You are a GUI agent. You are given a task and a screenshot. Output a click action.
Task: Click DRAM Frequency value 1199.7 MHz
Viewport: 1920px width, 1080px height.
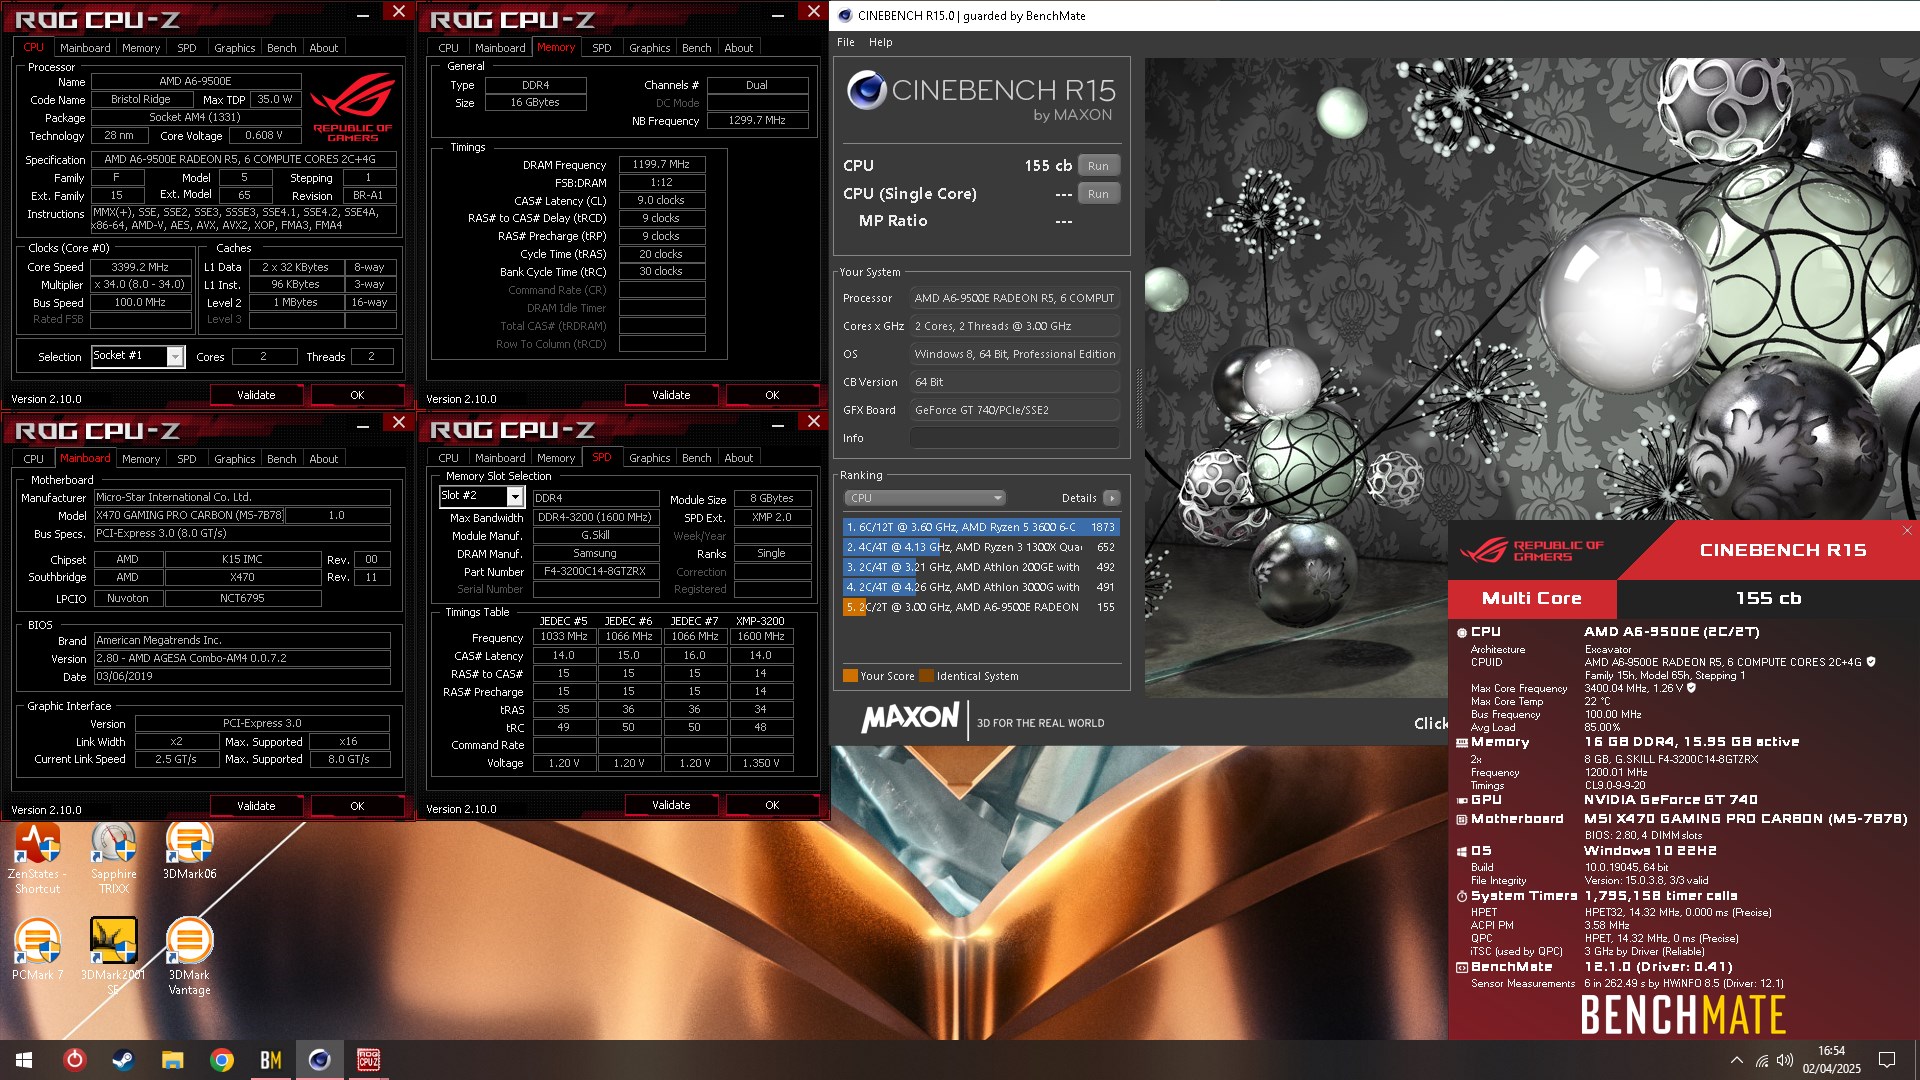coord(661,165)
